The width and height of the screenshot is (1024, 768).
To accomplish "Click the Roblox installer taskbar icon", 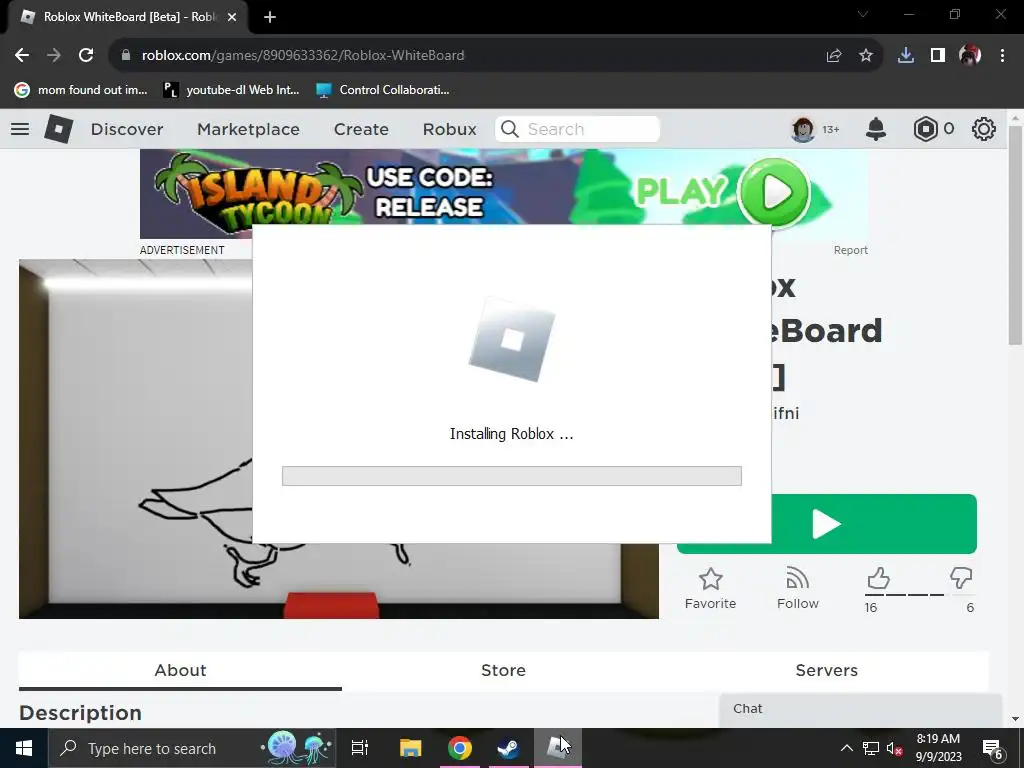I will point(558,748).
